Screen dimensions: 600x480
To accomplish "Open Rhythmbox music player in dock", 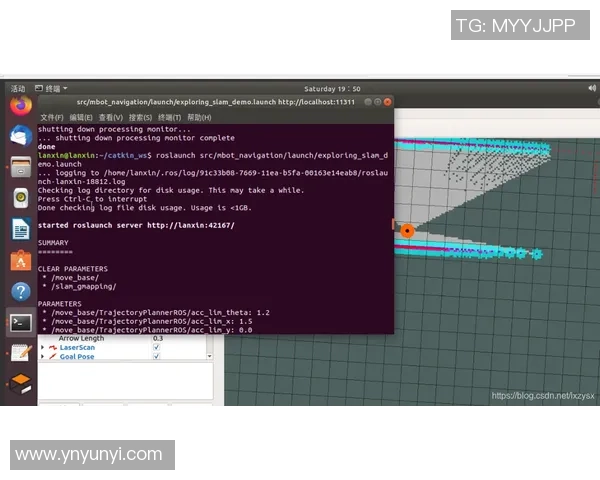I will point(20,197).
